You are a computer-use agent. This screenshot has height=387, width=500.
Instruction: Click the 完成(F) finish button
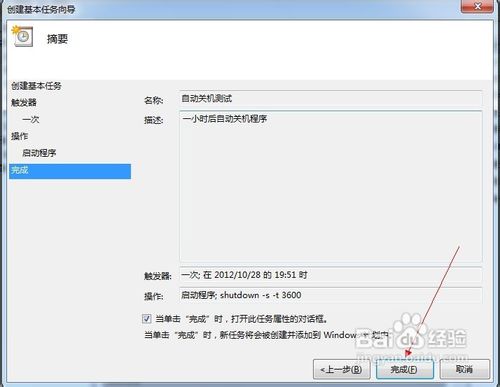pos(405,369)
